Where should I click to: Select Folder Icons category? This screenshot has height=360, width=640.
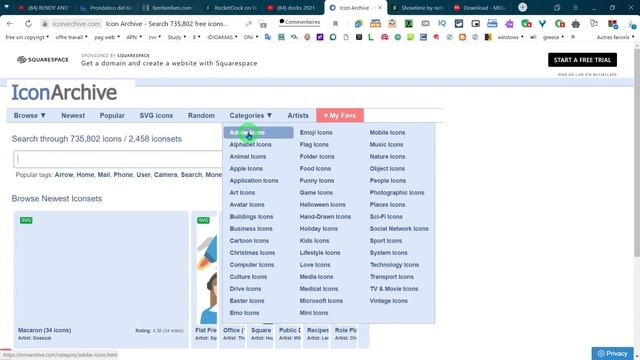(x=317, y=157)
